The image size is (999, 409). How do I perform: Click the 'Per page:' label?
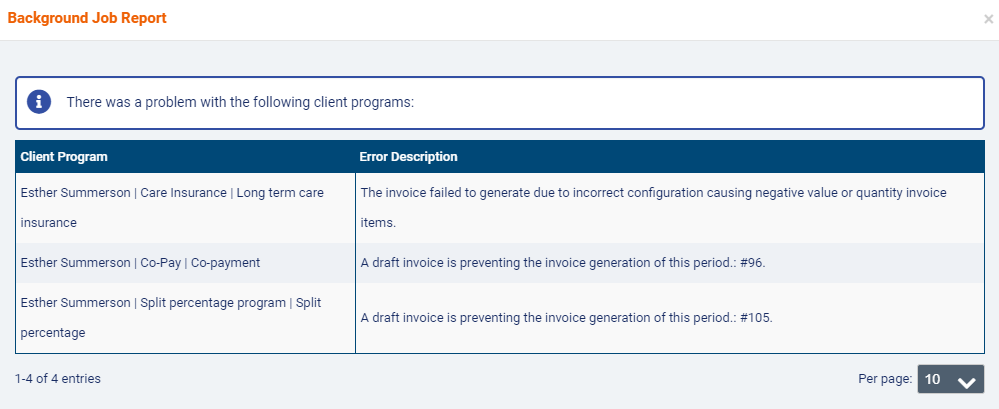pos(885,379)
